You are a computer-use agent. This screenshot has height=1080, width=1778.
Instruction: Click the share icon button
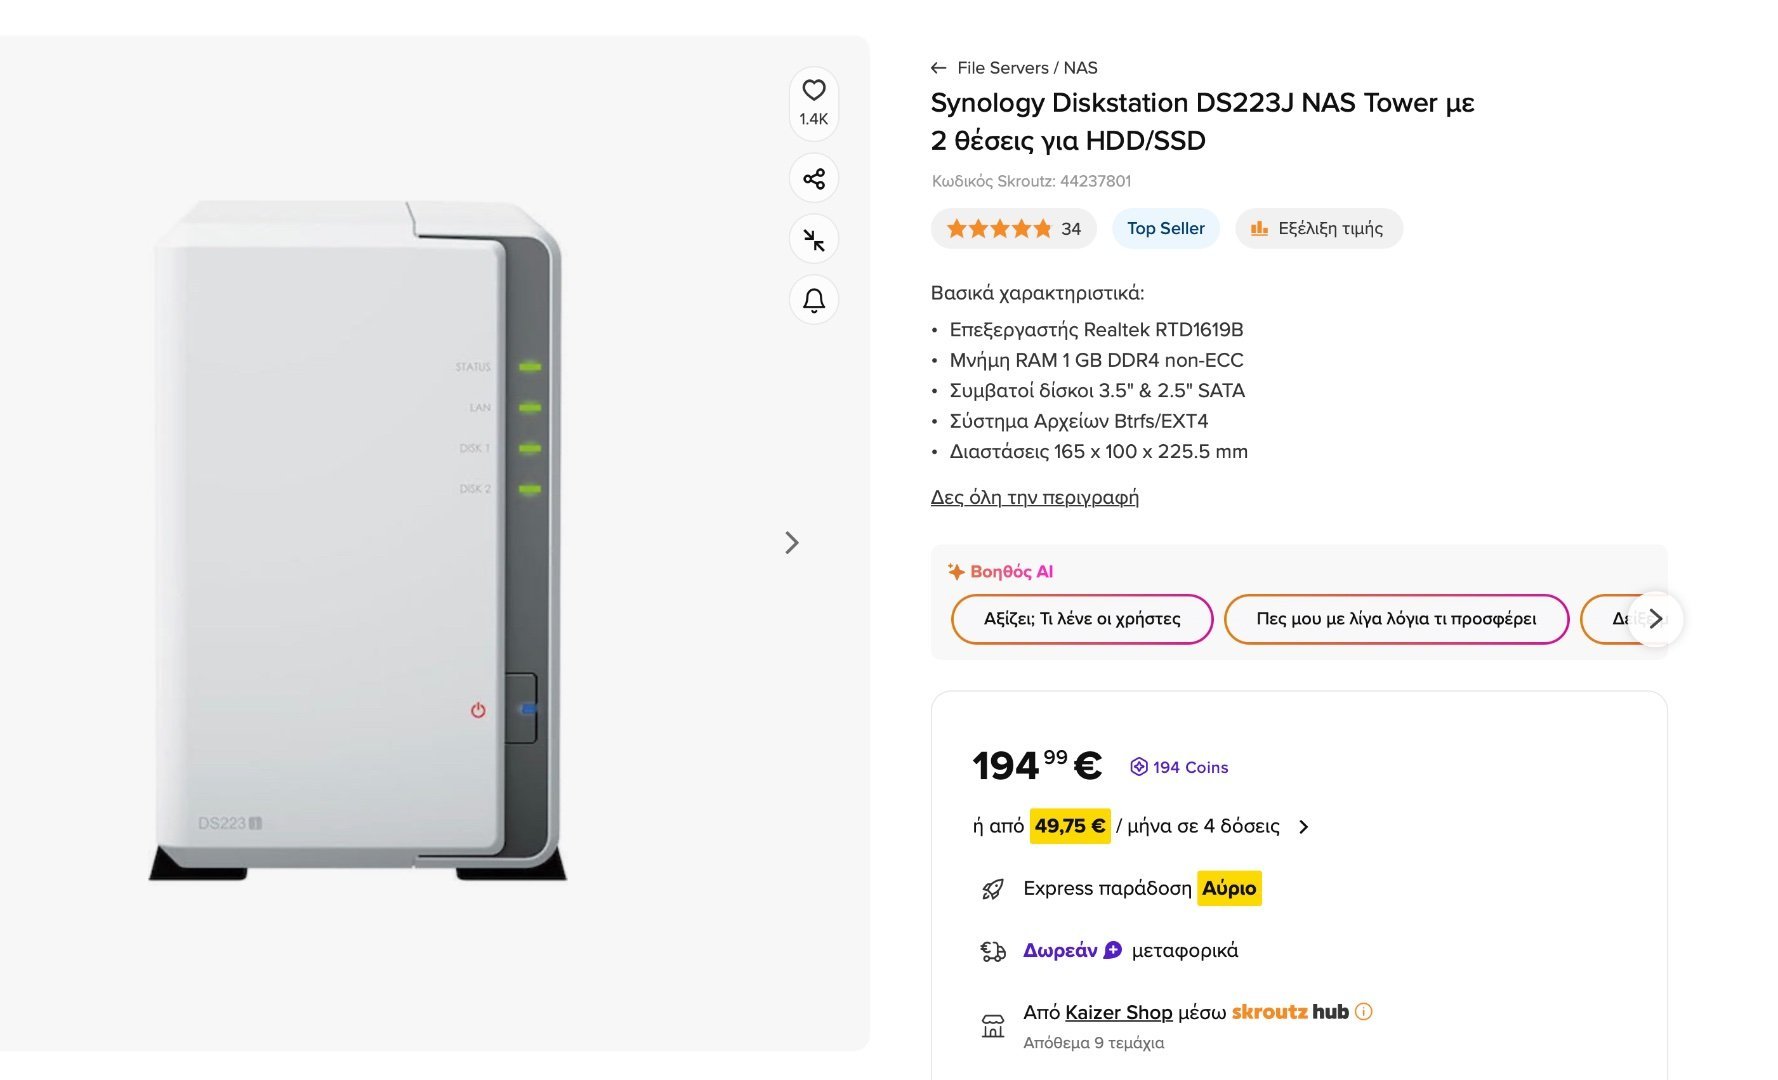814,179
